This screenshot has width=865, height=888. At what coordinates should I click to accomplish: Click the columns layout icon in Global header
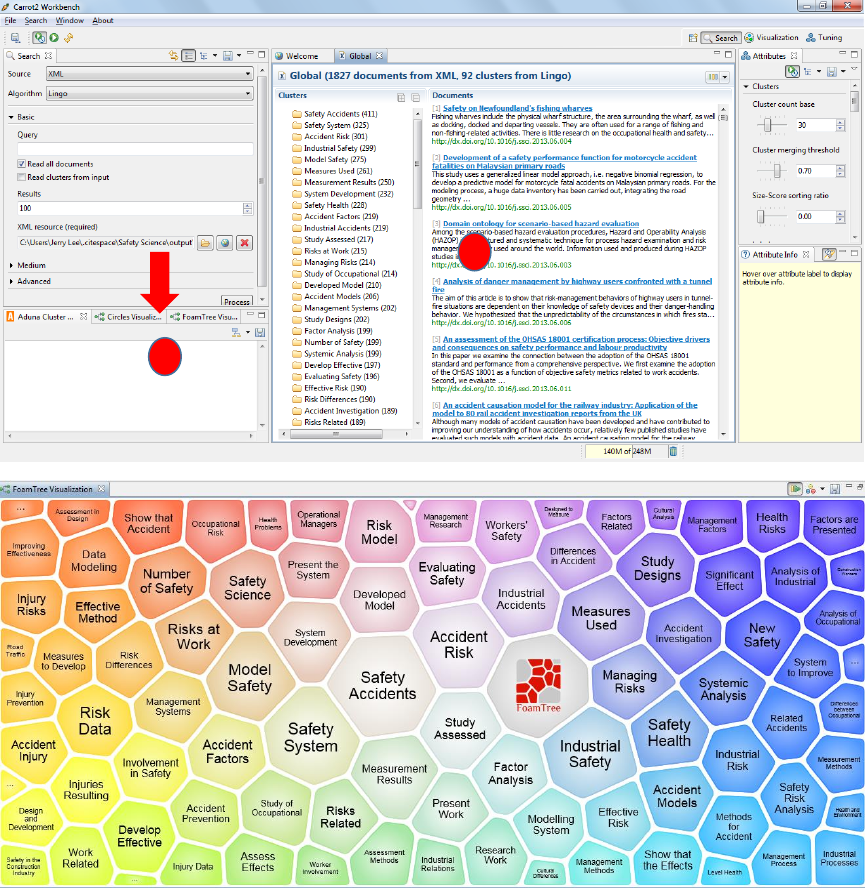(713, 76)
